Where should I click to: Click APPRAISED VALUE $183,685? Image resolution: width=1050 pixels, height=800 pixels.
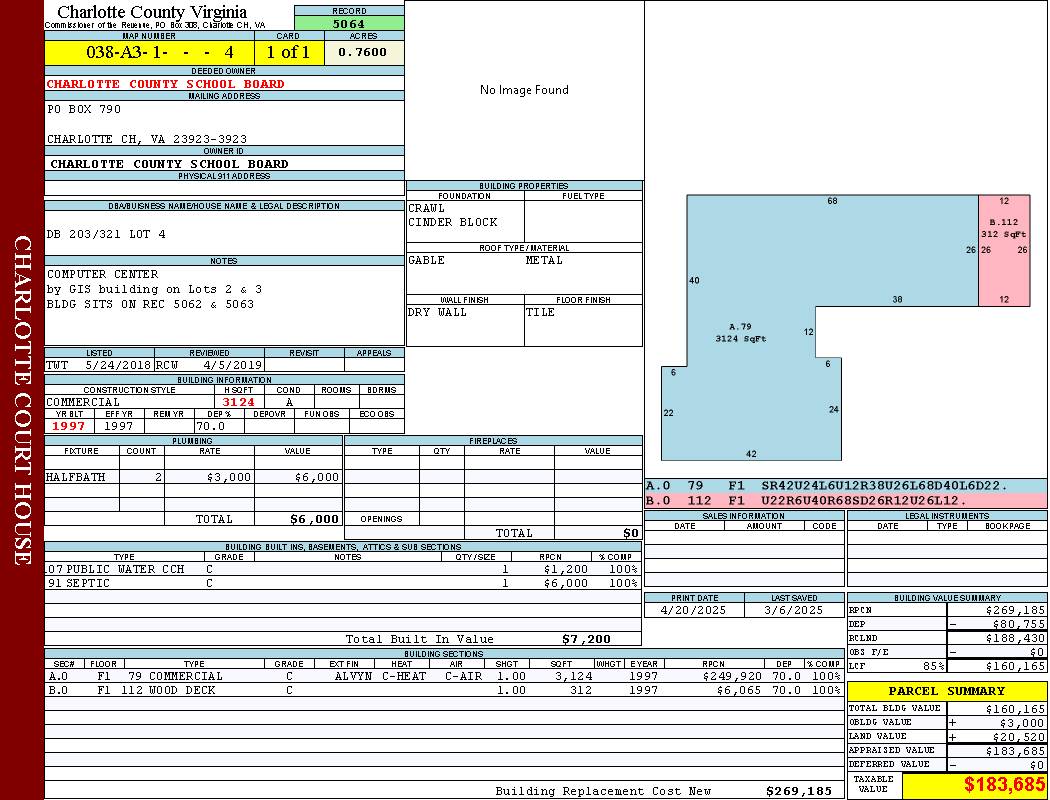point(1015,750)
